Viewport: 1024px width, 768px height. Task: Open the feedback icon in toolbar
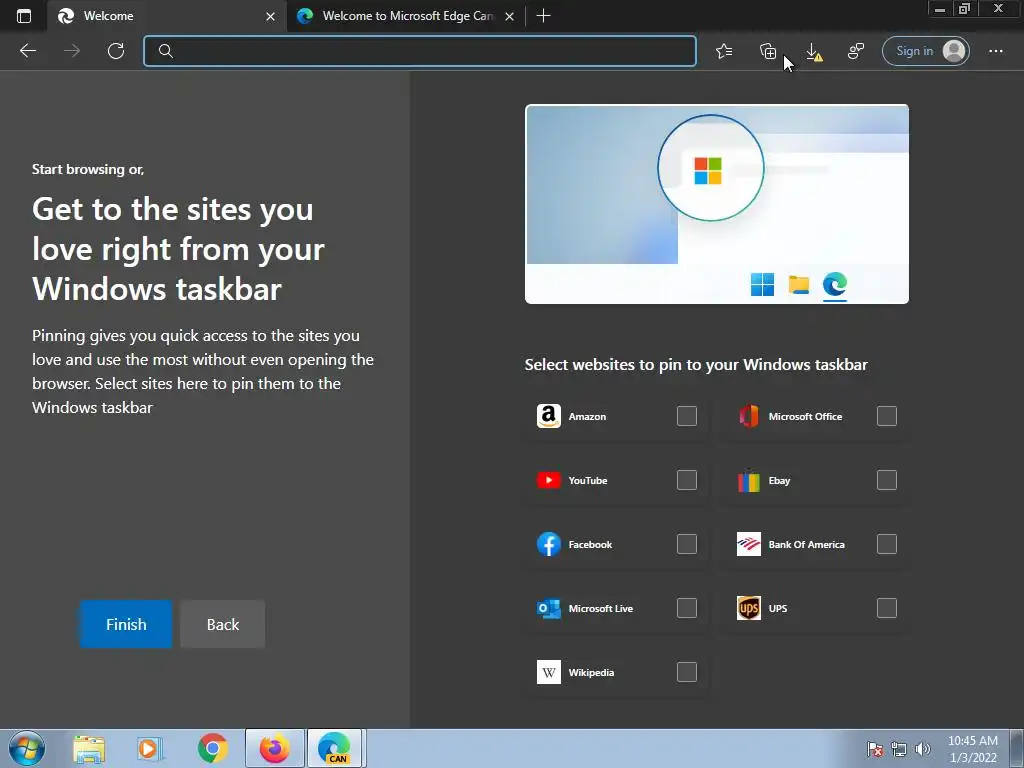click(x=856, y=51)
